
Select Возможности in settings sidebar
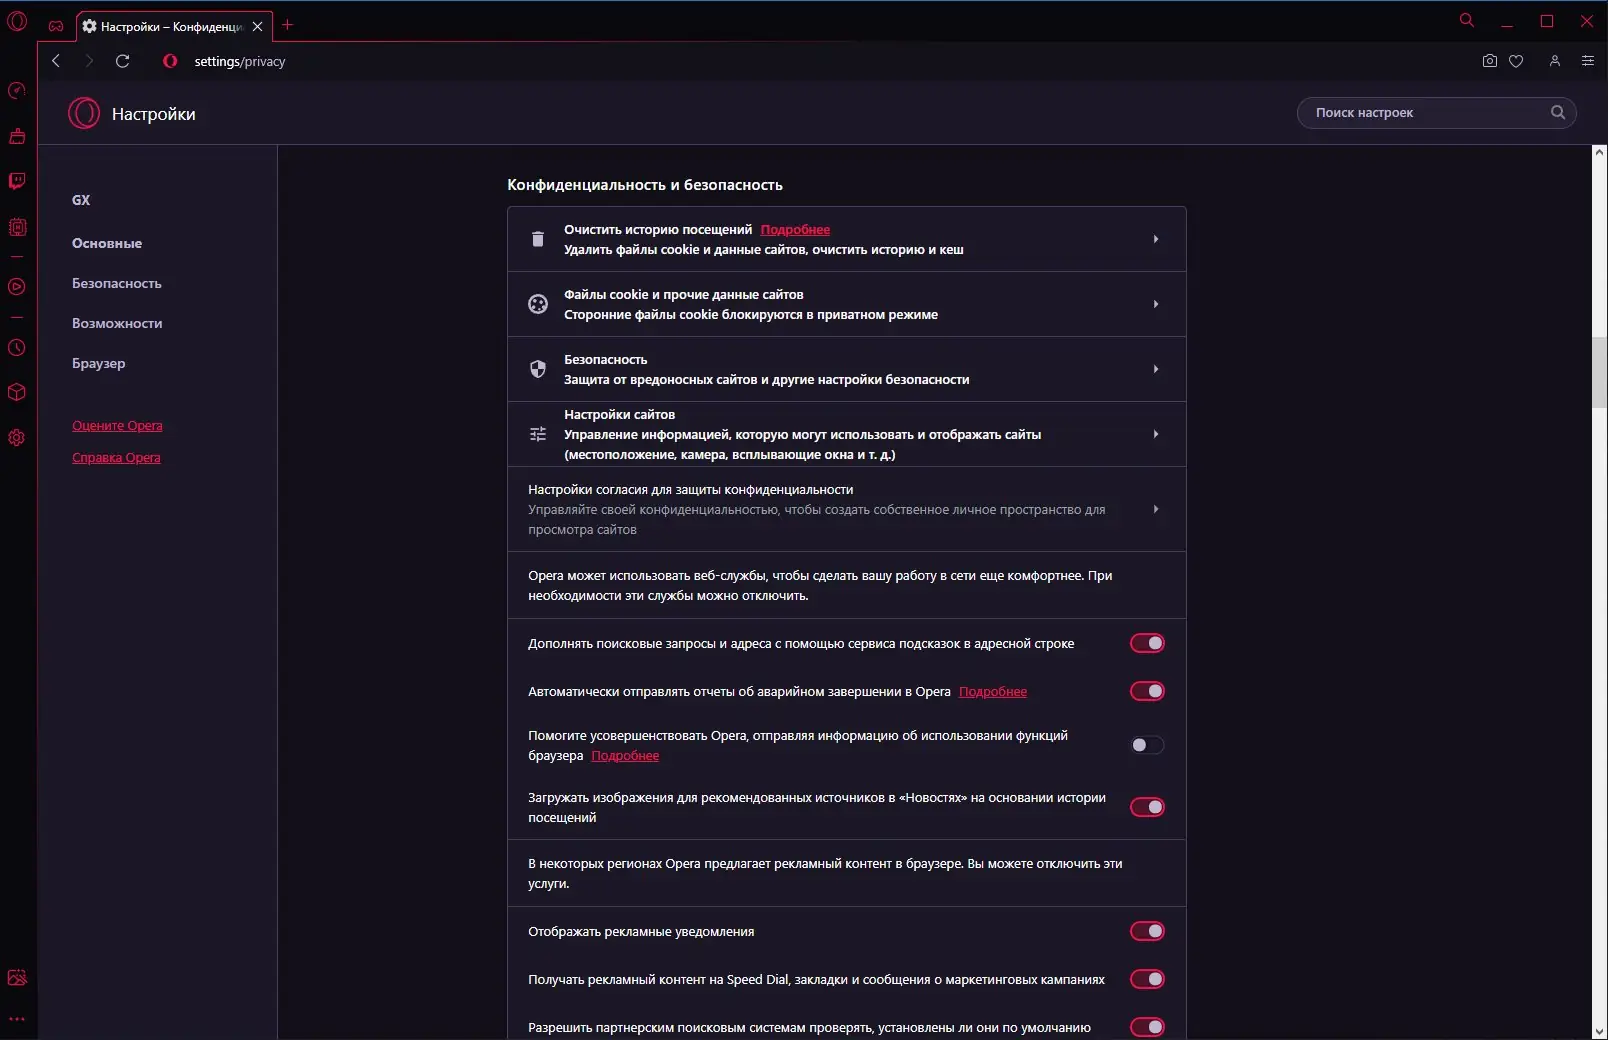(117, 323)
